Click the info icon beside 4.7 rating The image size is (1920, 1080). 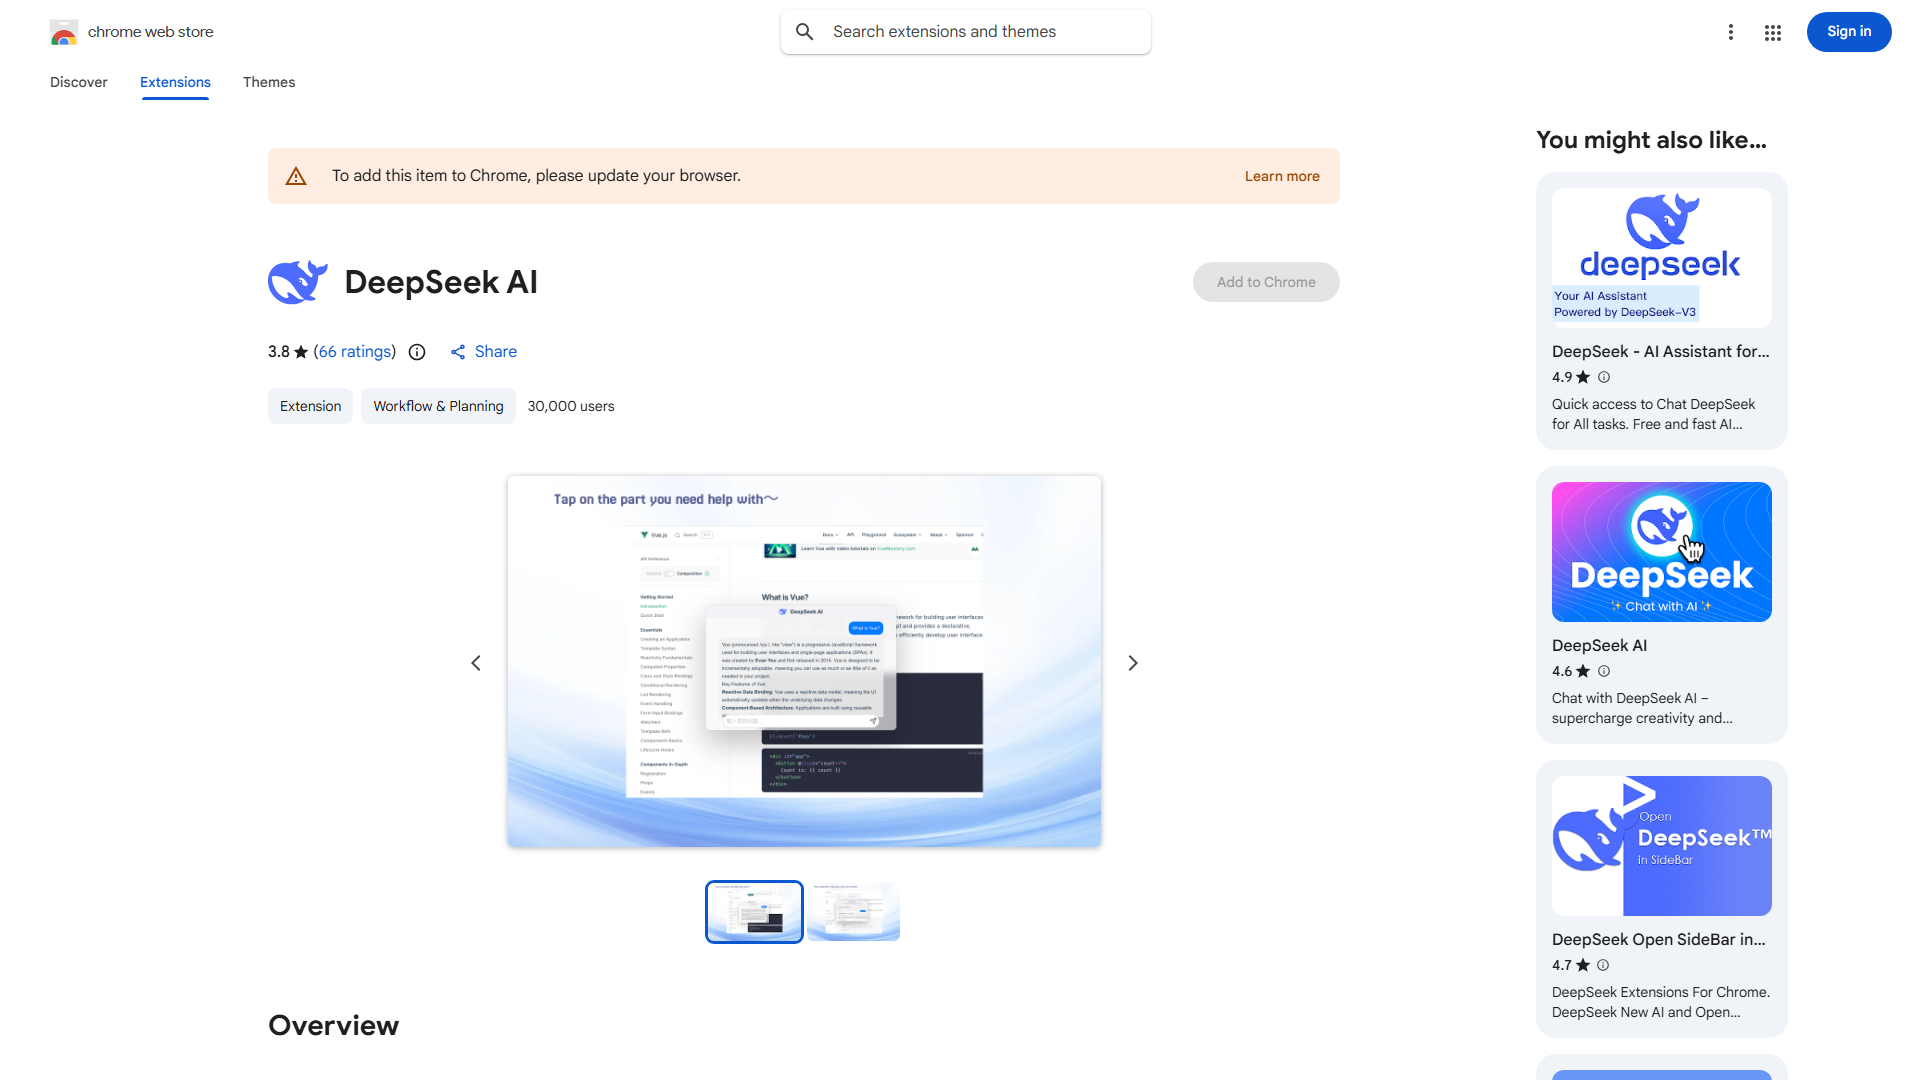1602,965
